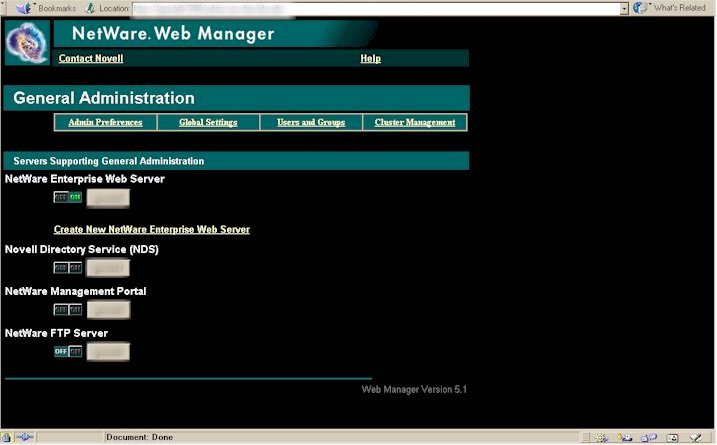Expand the Location bar history dropdown

(x=625, y=8)
